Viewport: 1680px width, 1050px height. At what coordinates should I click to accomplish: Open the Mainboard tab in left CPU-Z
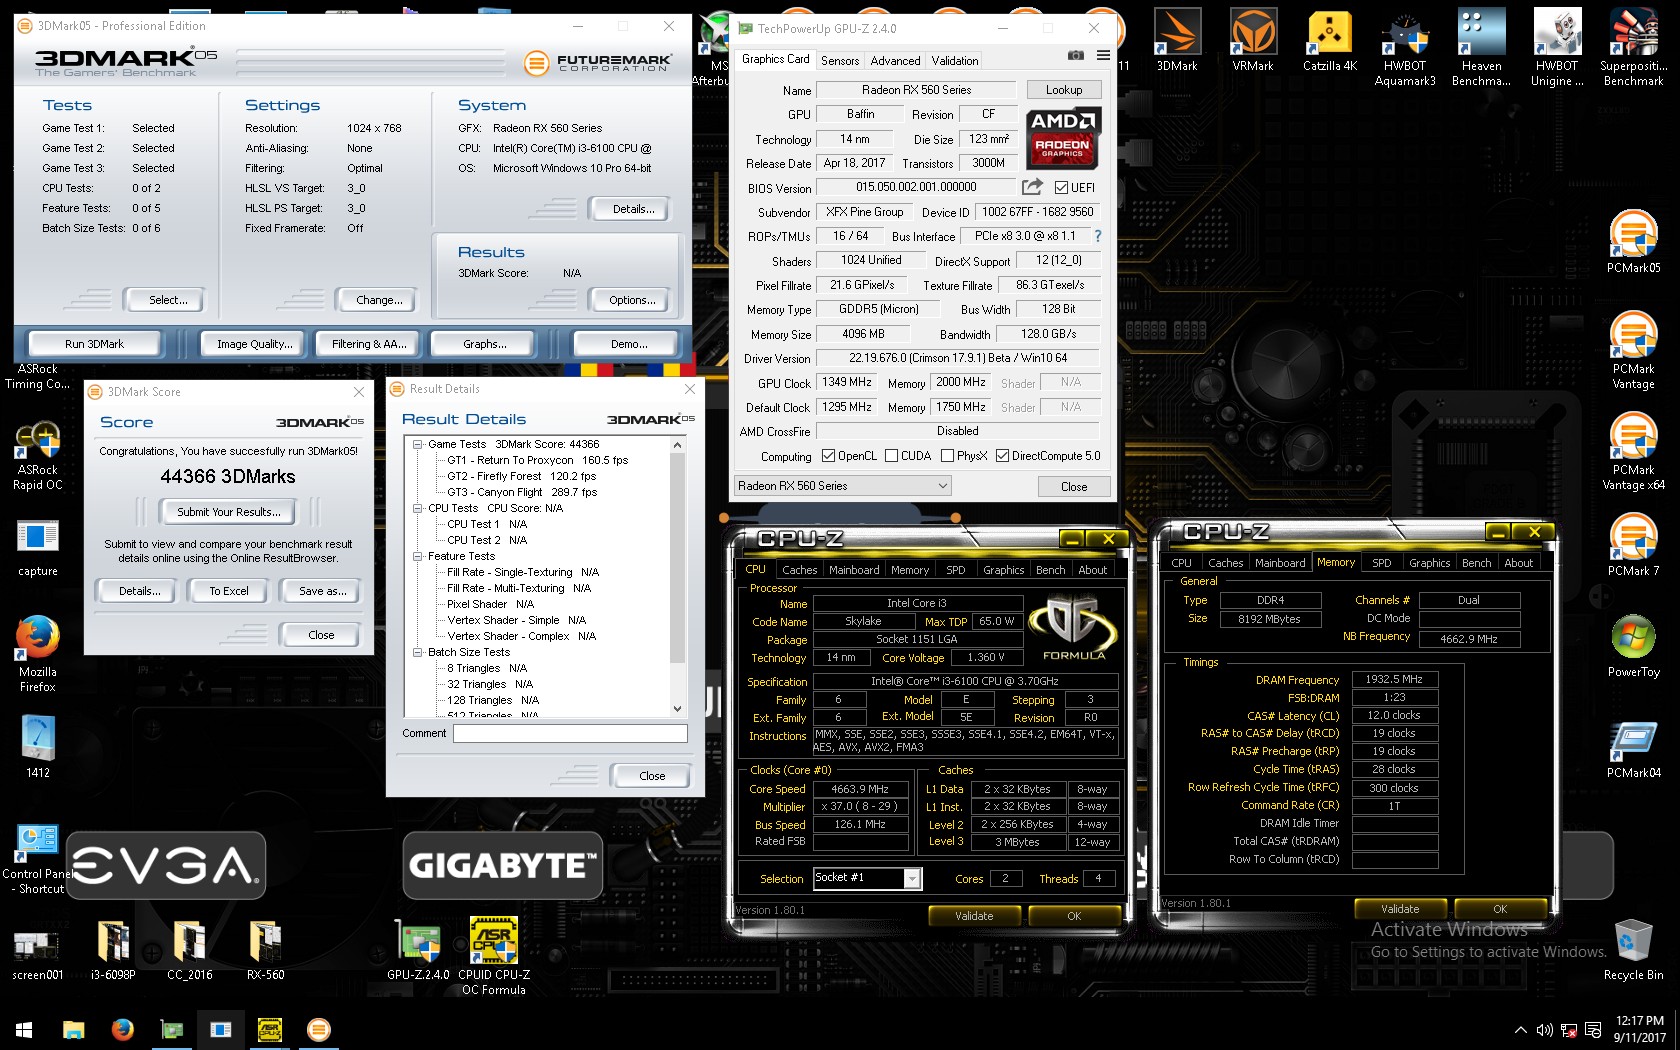[x=854, y=570]
